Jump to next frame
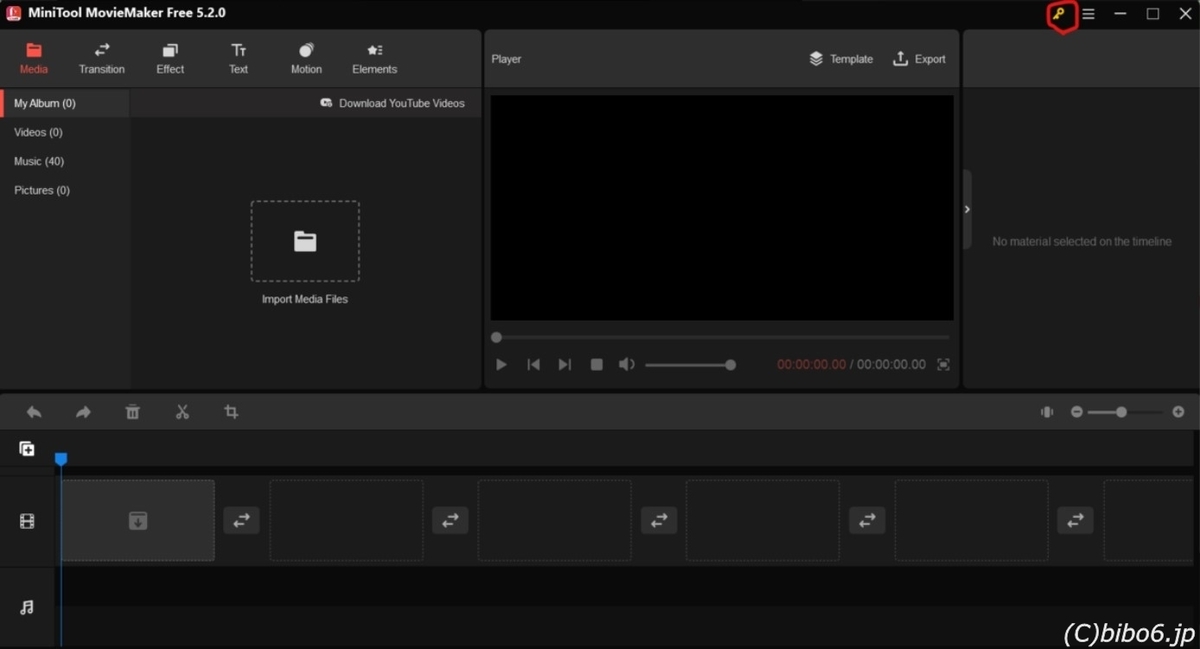The height and width of the screenshot is (649, 1200). [564, 365]
